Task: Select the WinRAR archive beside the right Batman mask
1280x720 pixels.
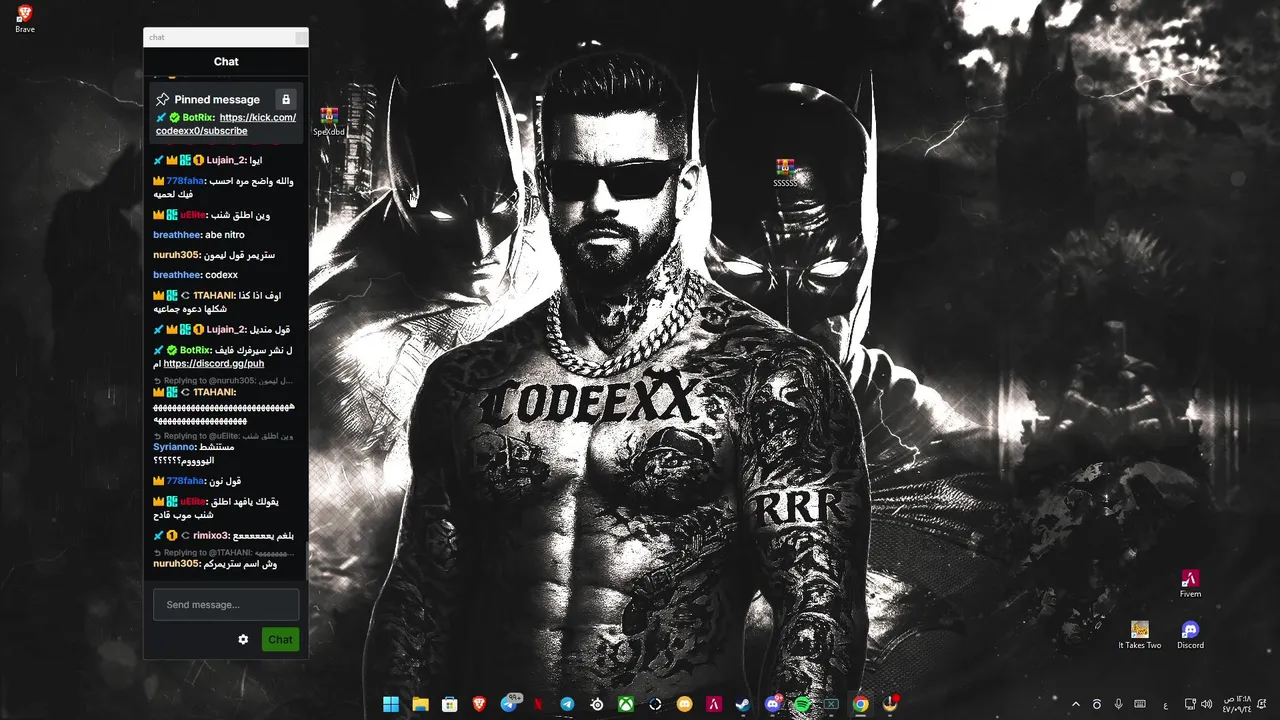Action: pyautogui.click(x=785, y=172)
